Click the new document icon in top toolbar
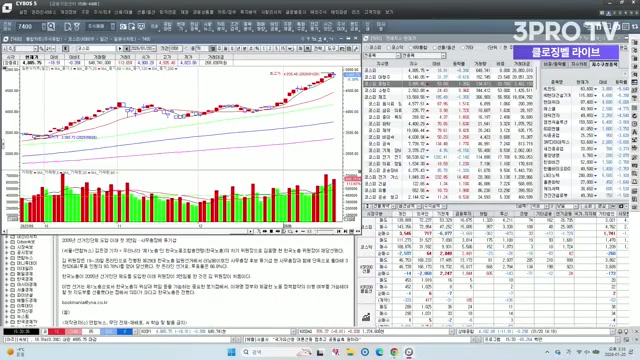 (x=67, y=27)
